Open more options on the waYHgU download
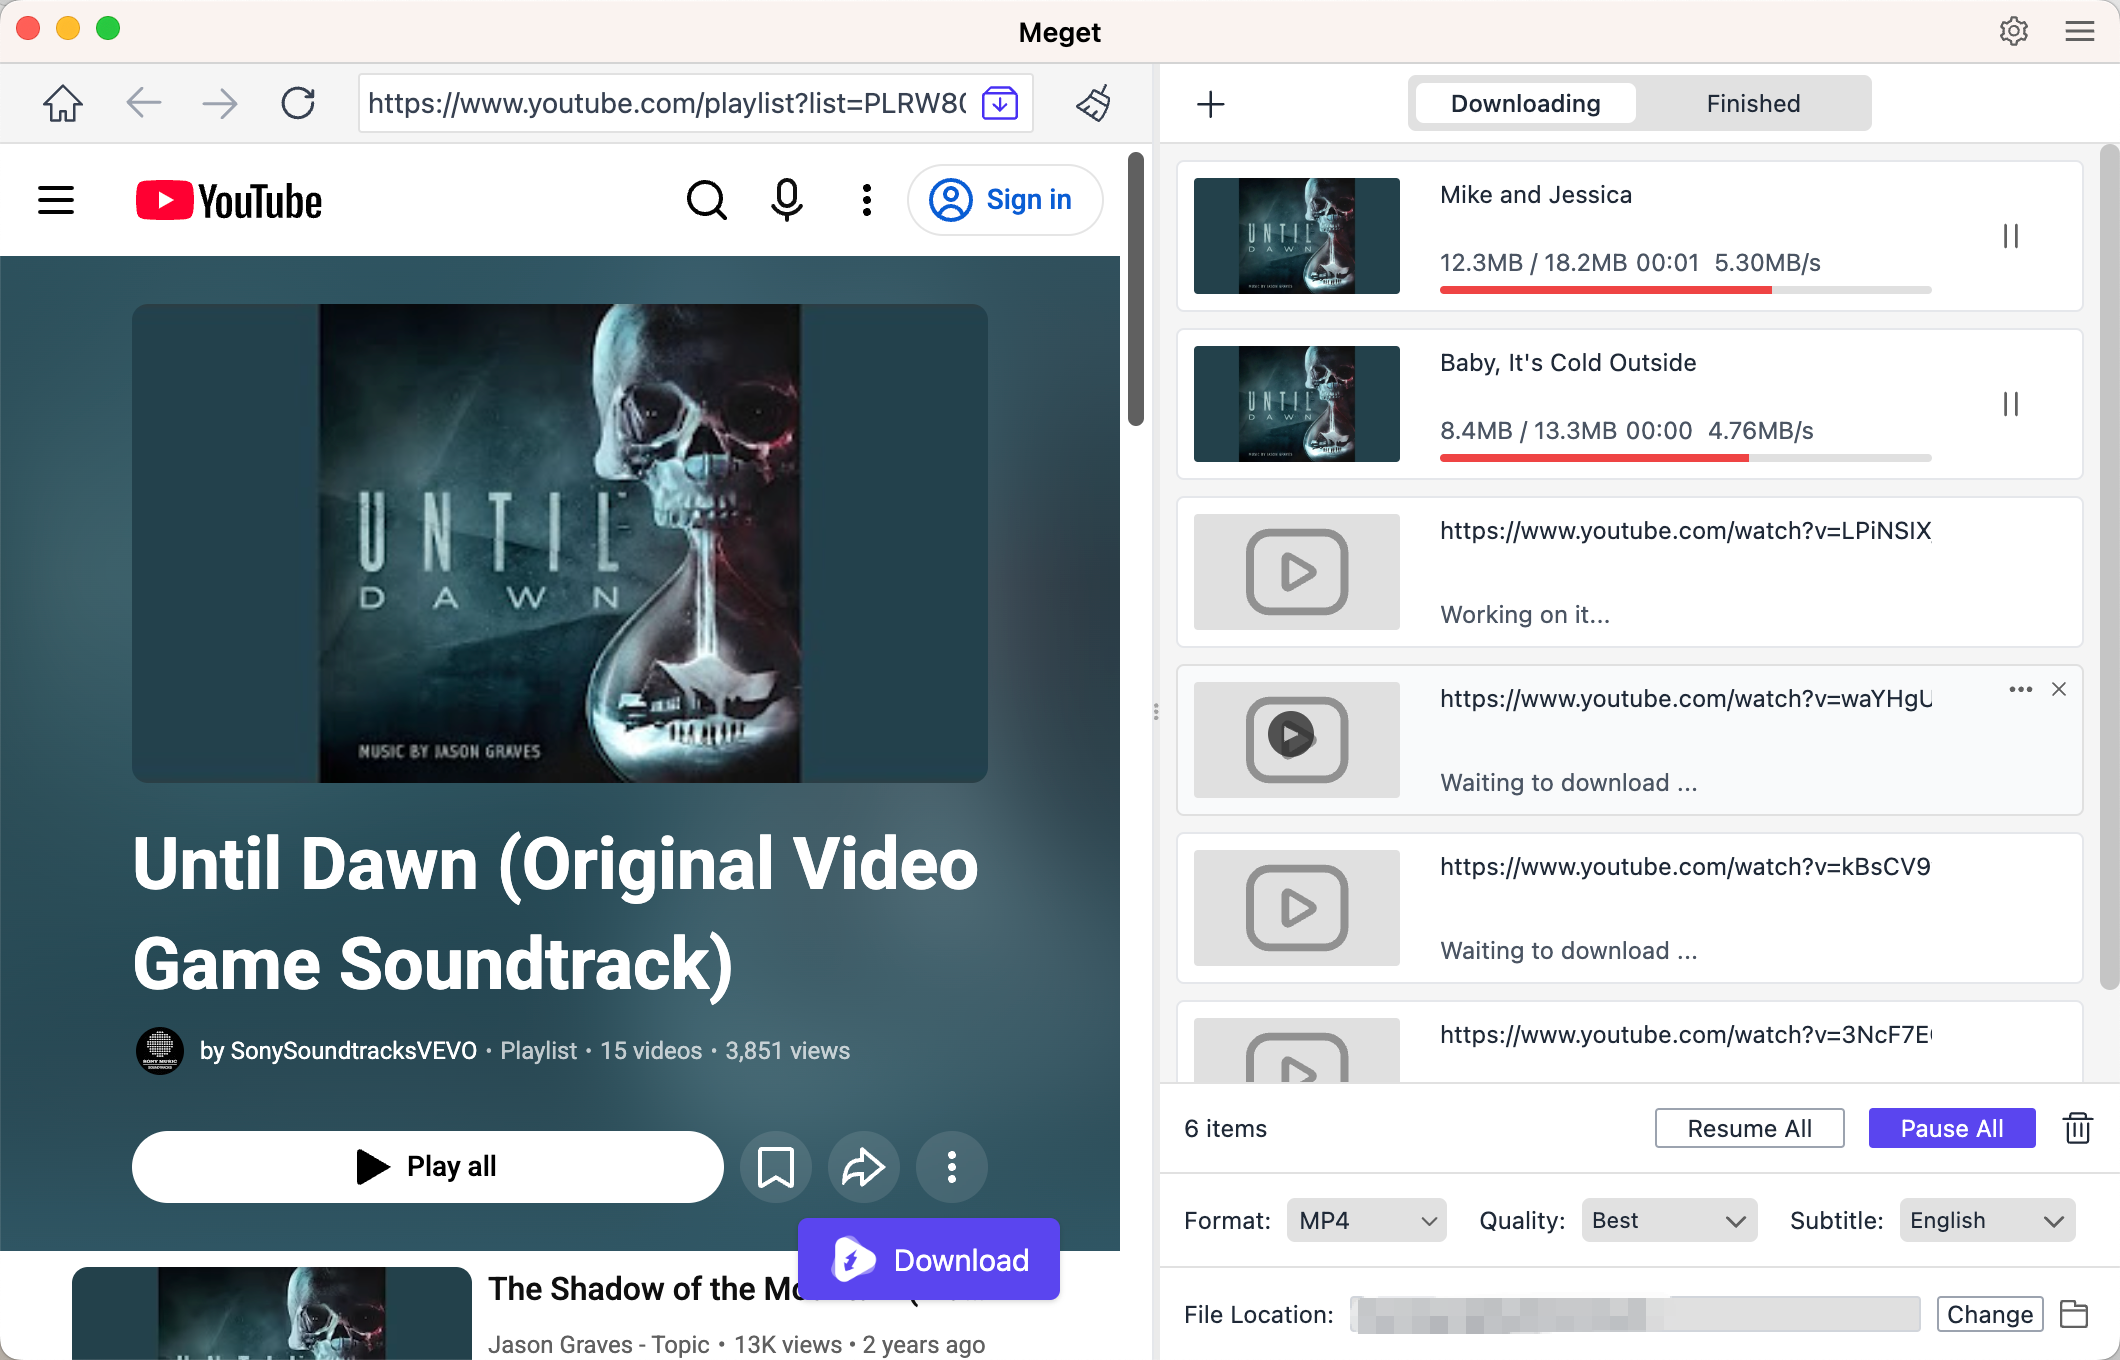This screenshot has width=2120, height=1360. pyautogui.click(x=2020, y=689)
